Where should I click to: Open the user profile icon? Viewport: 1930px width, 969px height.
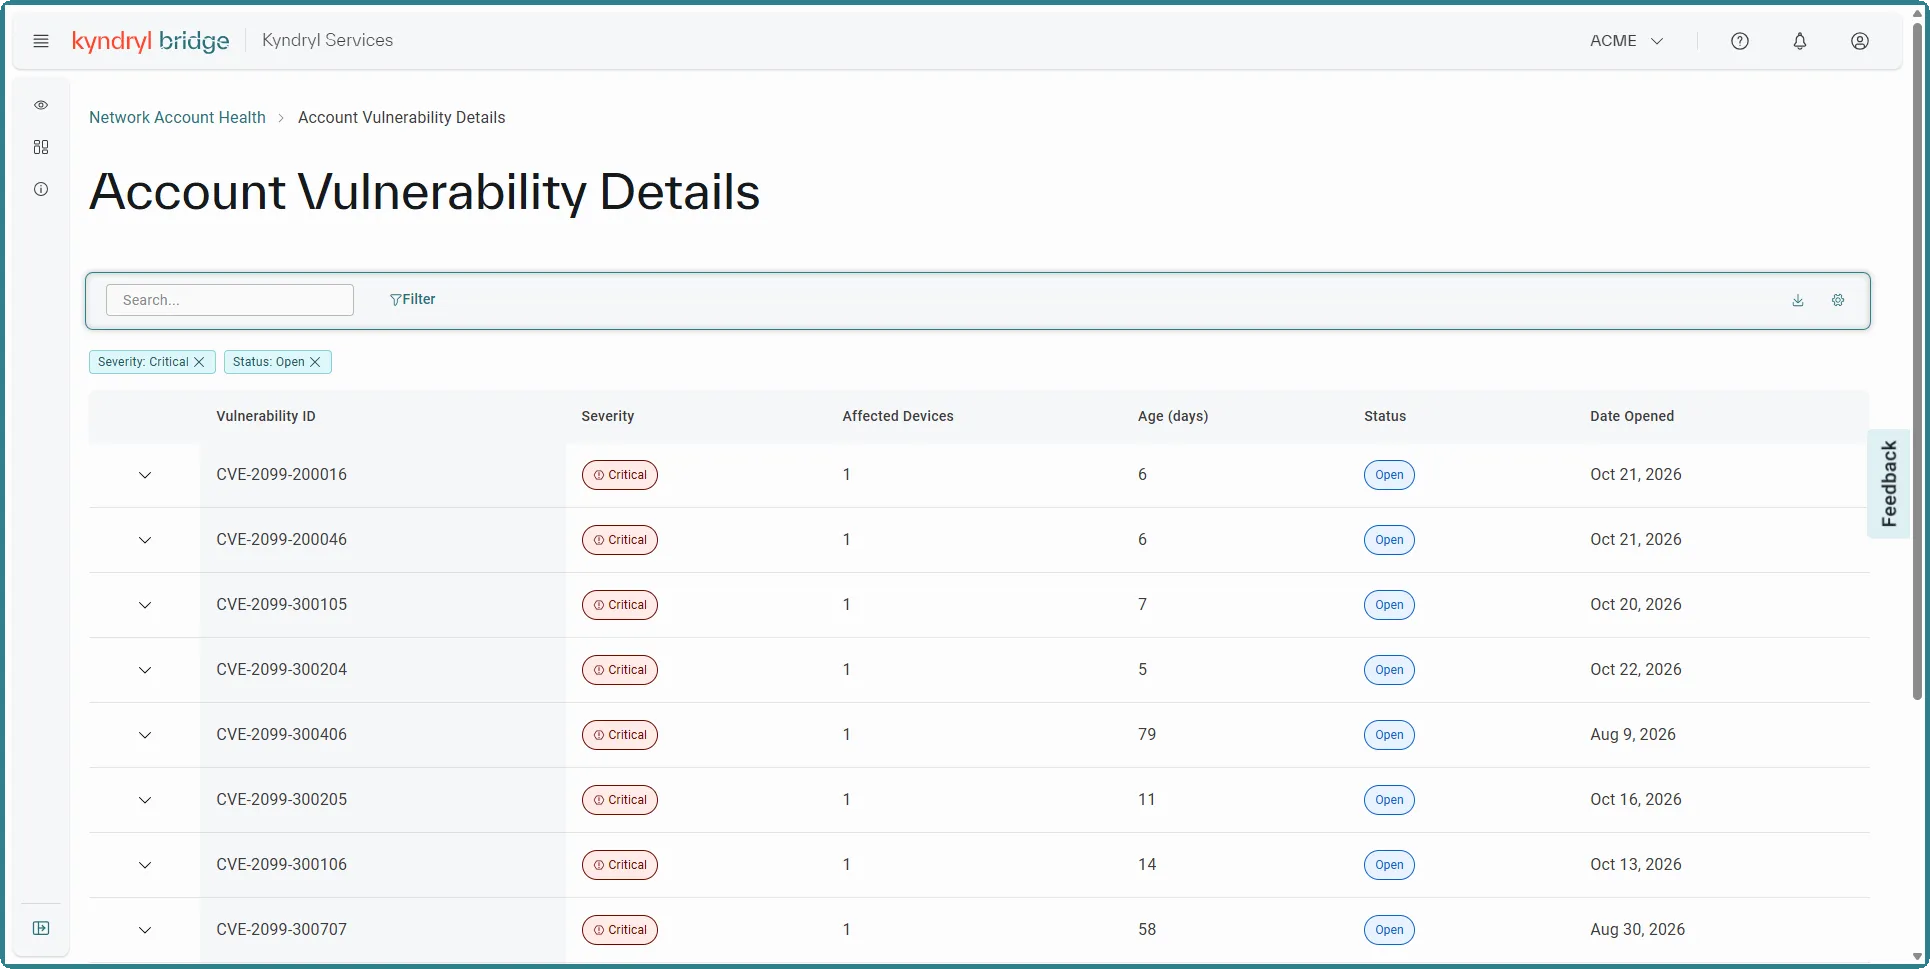pyautogui.click(x=1860, y=41)
